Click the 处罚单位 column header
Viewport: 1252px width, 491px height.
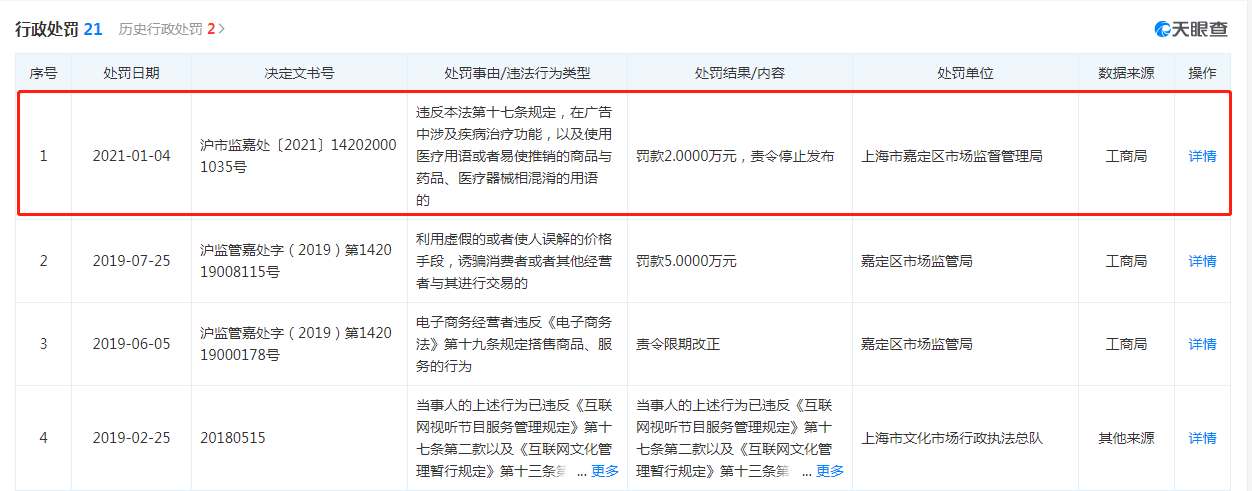coord(965,74)
